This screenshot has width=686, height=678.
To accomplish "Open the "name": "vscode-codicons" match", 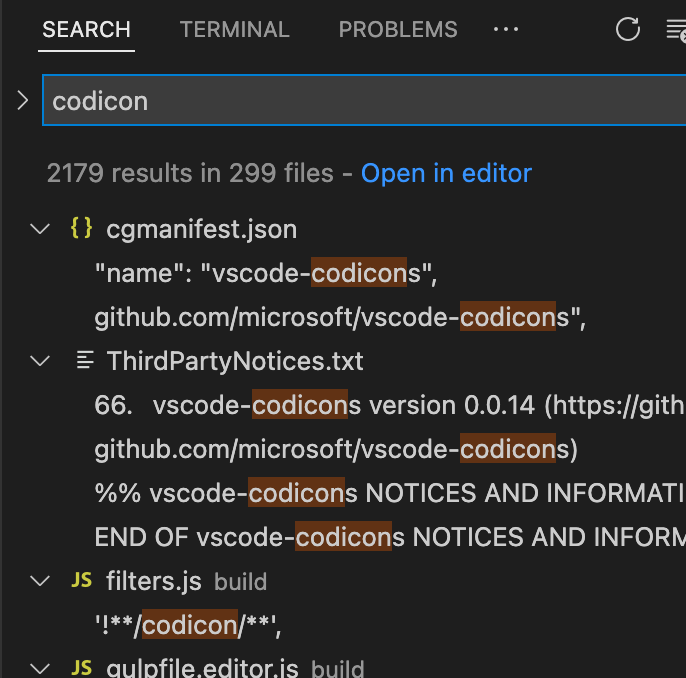I will click(x=267, y=273).
